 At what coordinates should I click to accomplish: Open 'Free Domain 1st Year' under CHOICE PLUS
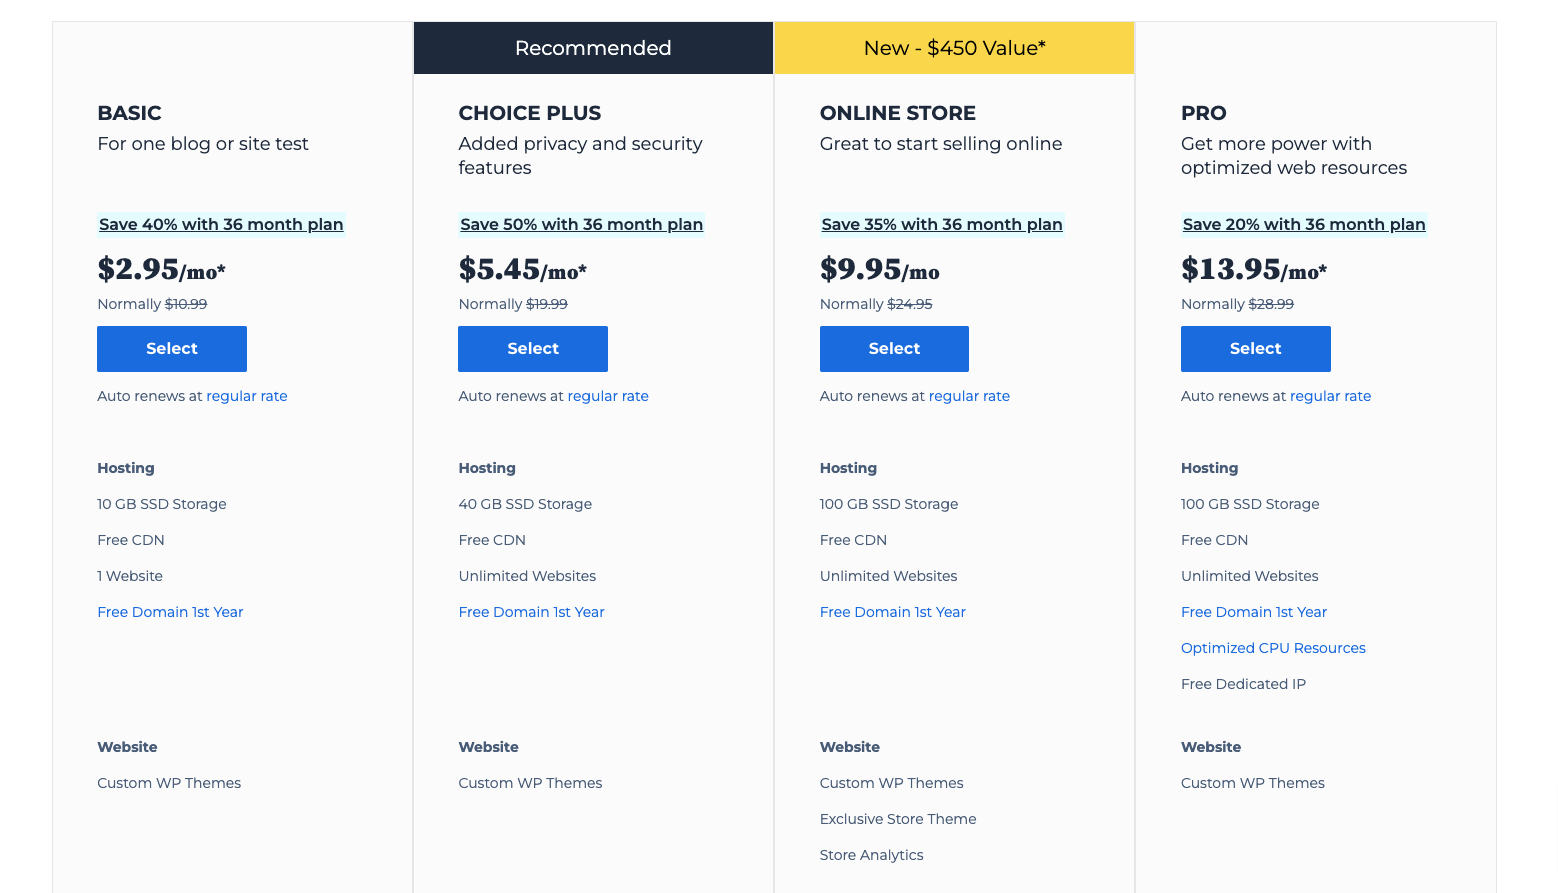click(531, 611)
